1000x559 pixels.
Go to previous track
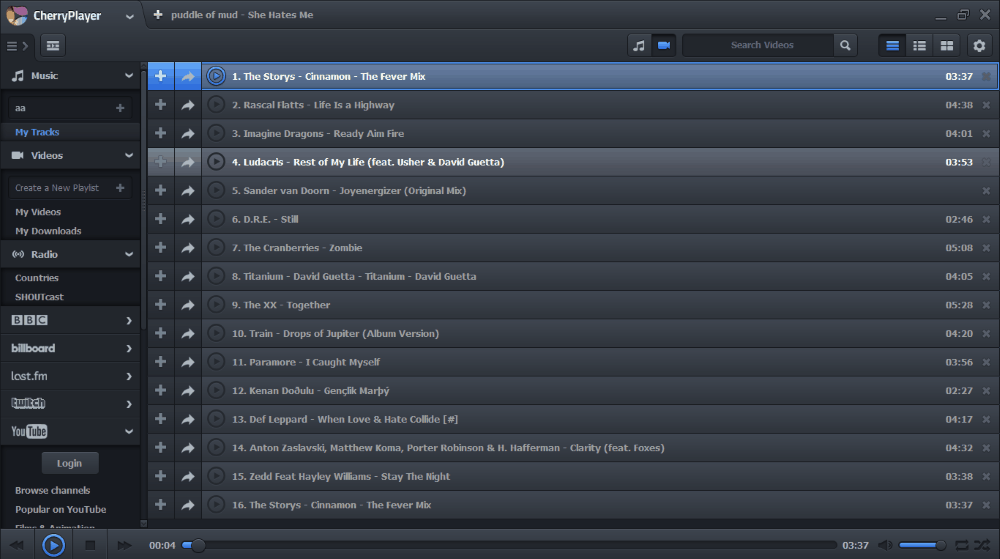tap(17, 545)
